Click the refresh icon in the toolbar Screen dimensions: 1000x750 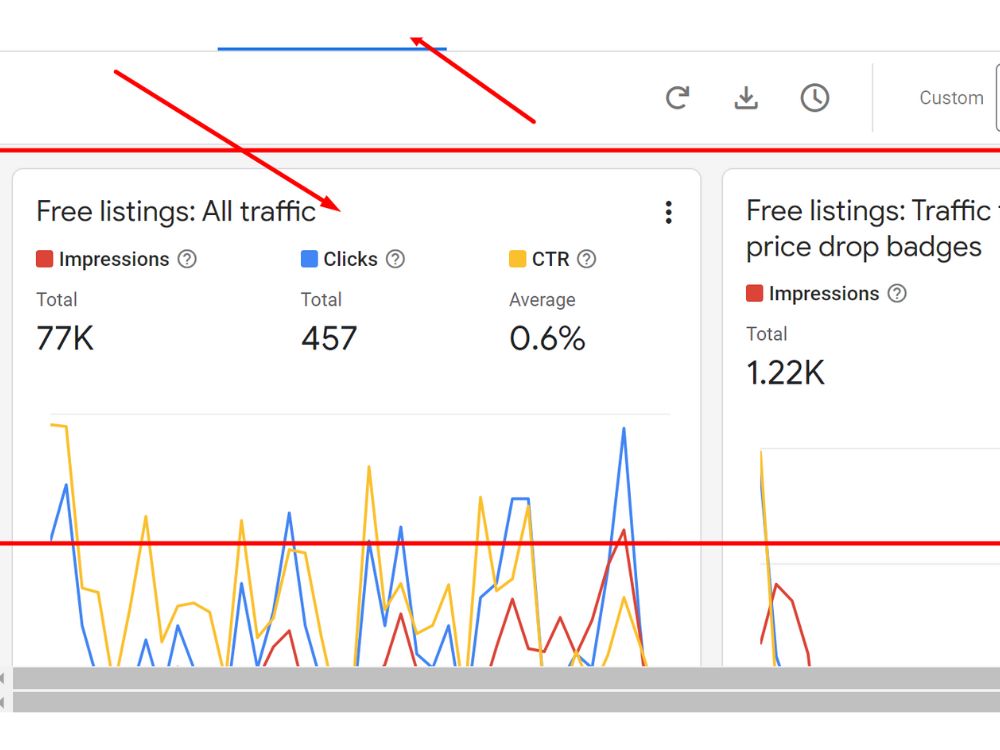pyautogui.click(x=677, y=98)
